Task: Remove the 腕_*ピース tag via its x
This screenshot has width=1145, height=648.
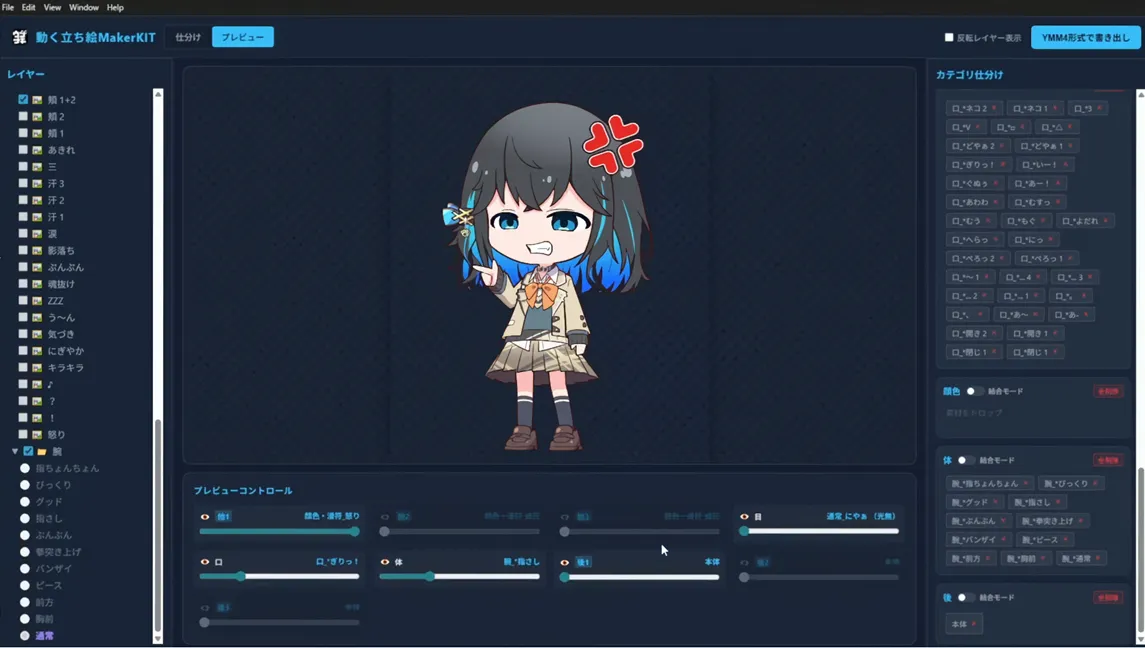Action: tap(1065, 539)
